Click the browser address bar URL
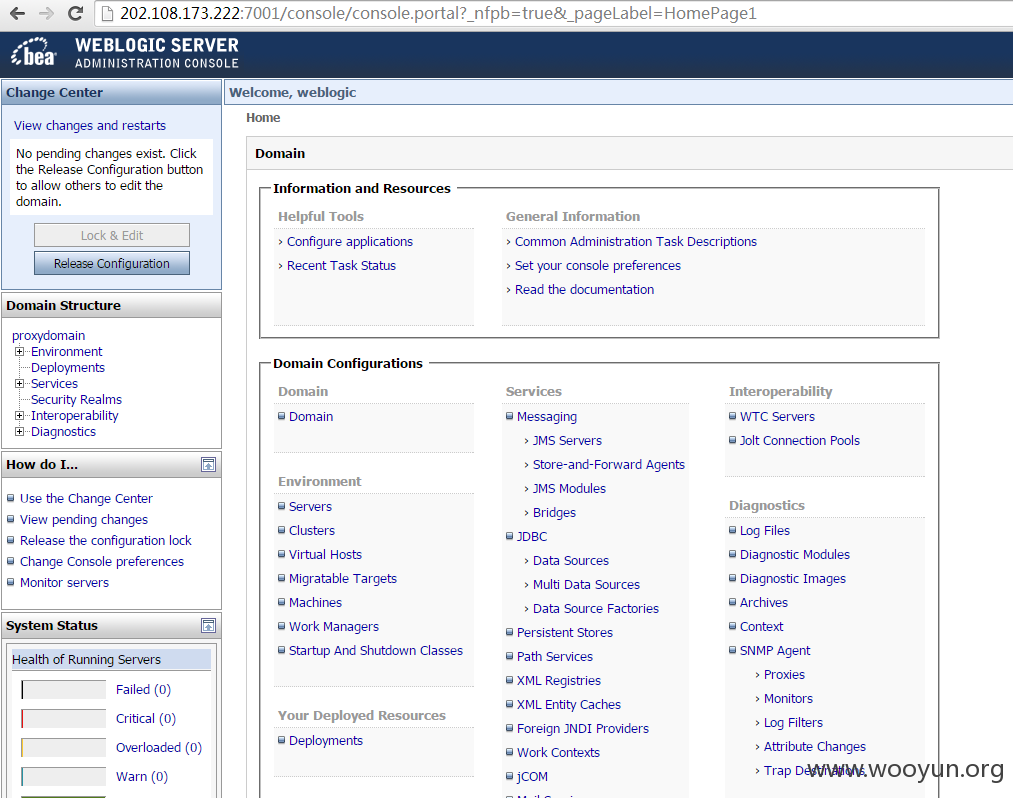The height and width of the screenshot is (798, 1013). pyautogui.click(x=438, y=13)
